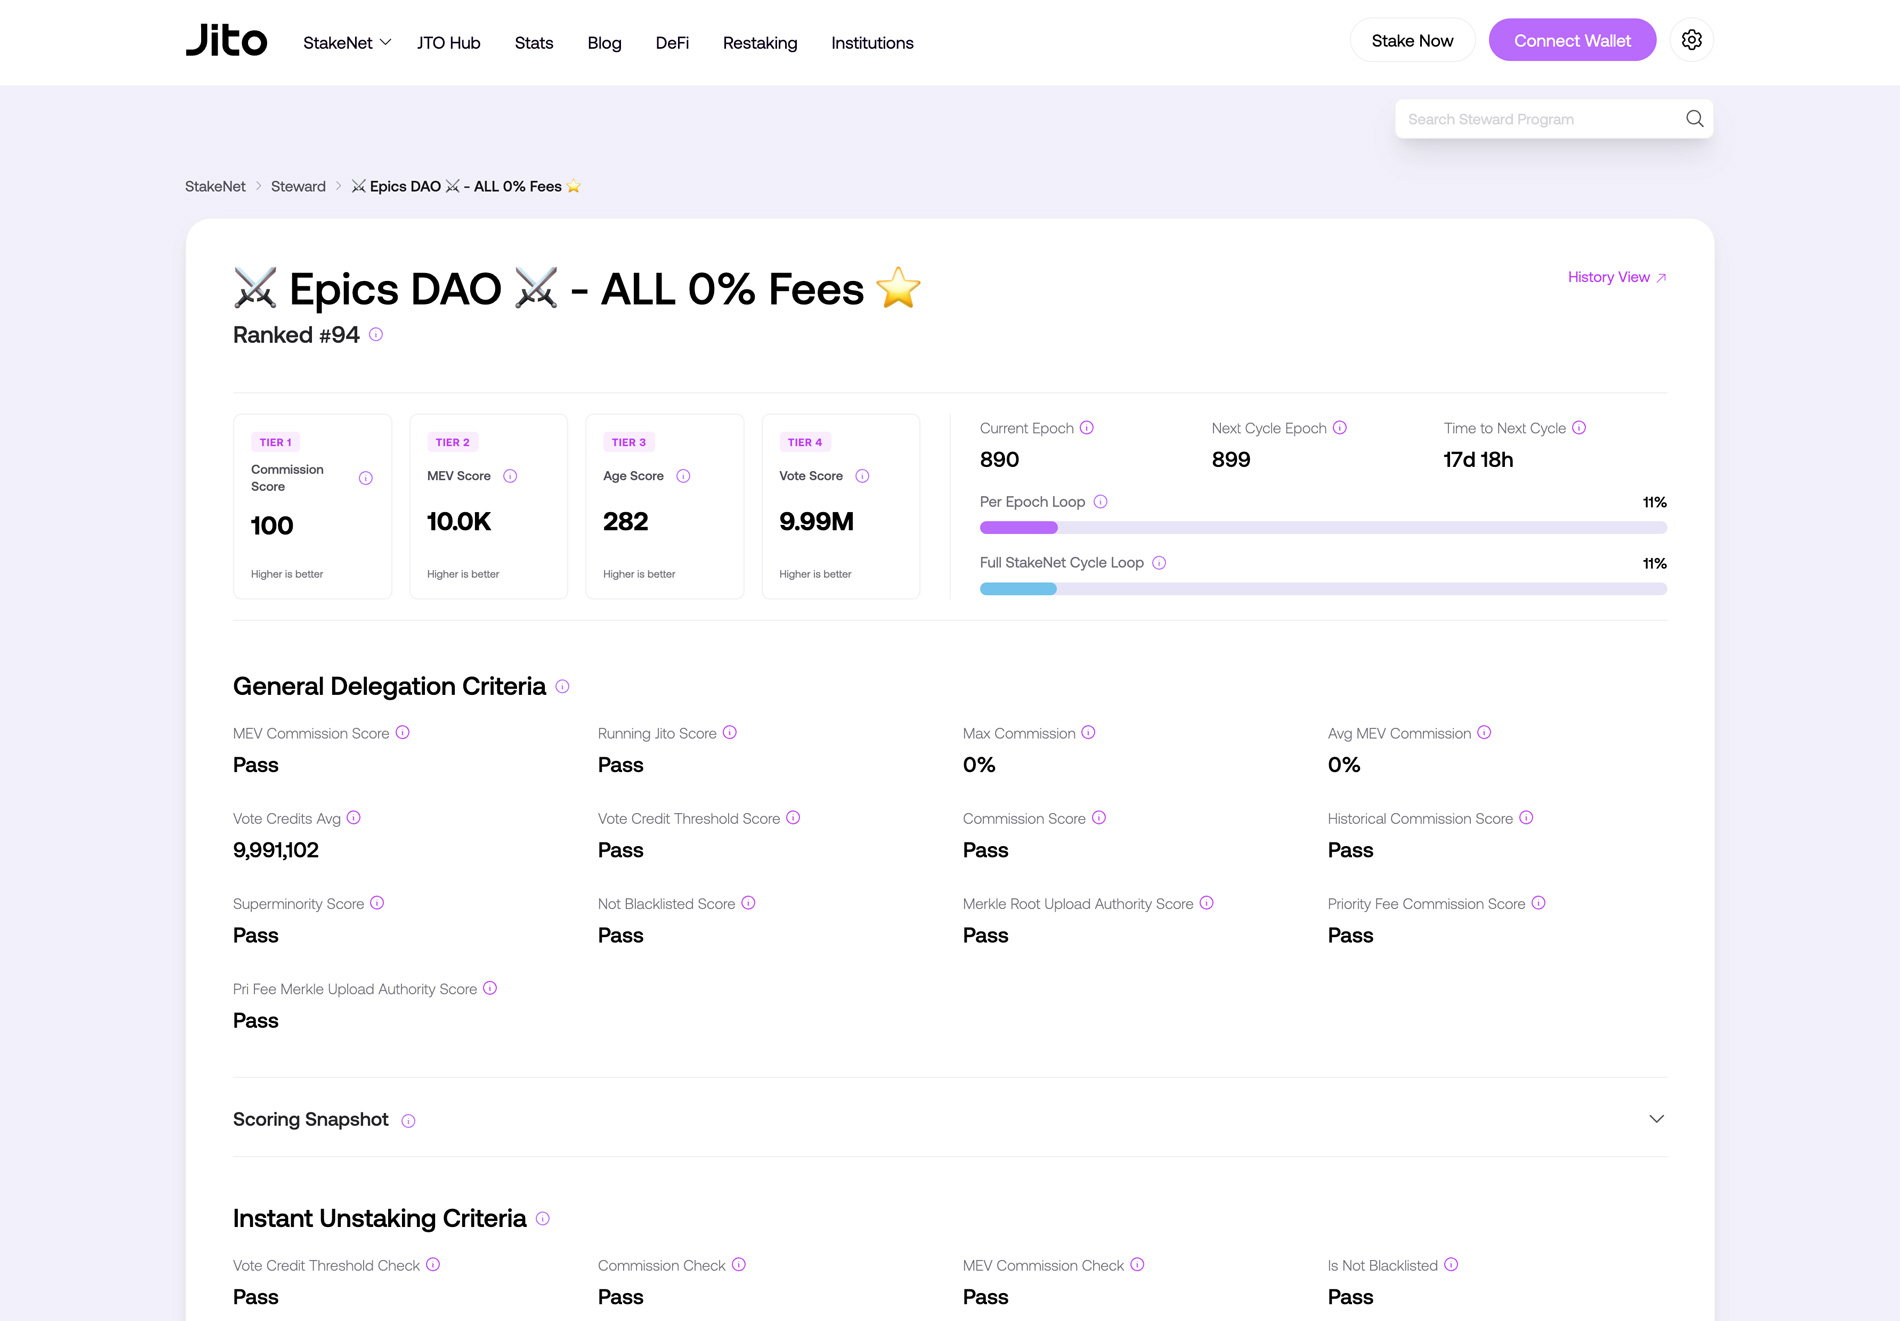
Task: View info icon beside Time to Next Cycle
Action: pos(1579,427)
